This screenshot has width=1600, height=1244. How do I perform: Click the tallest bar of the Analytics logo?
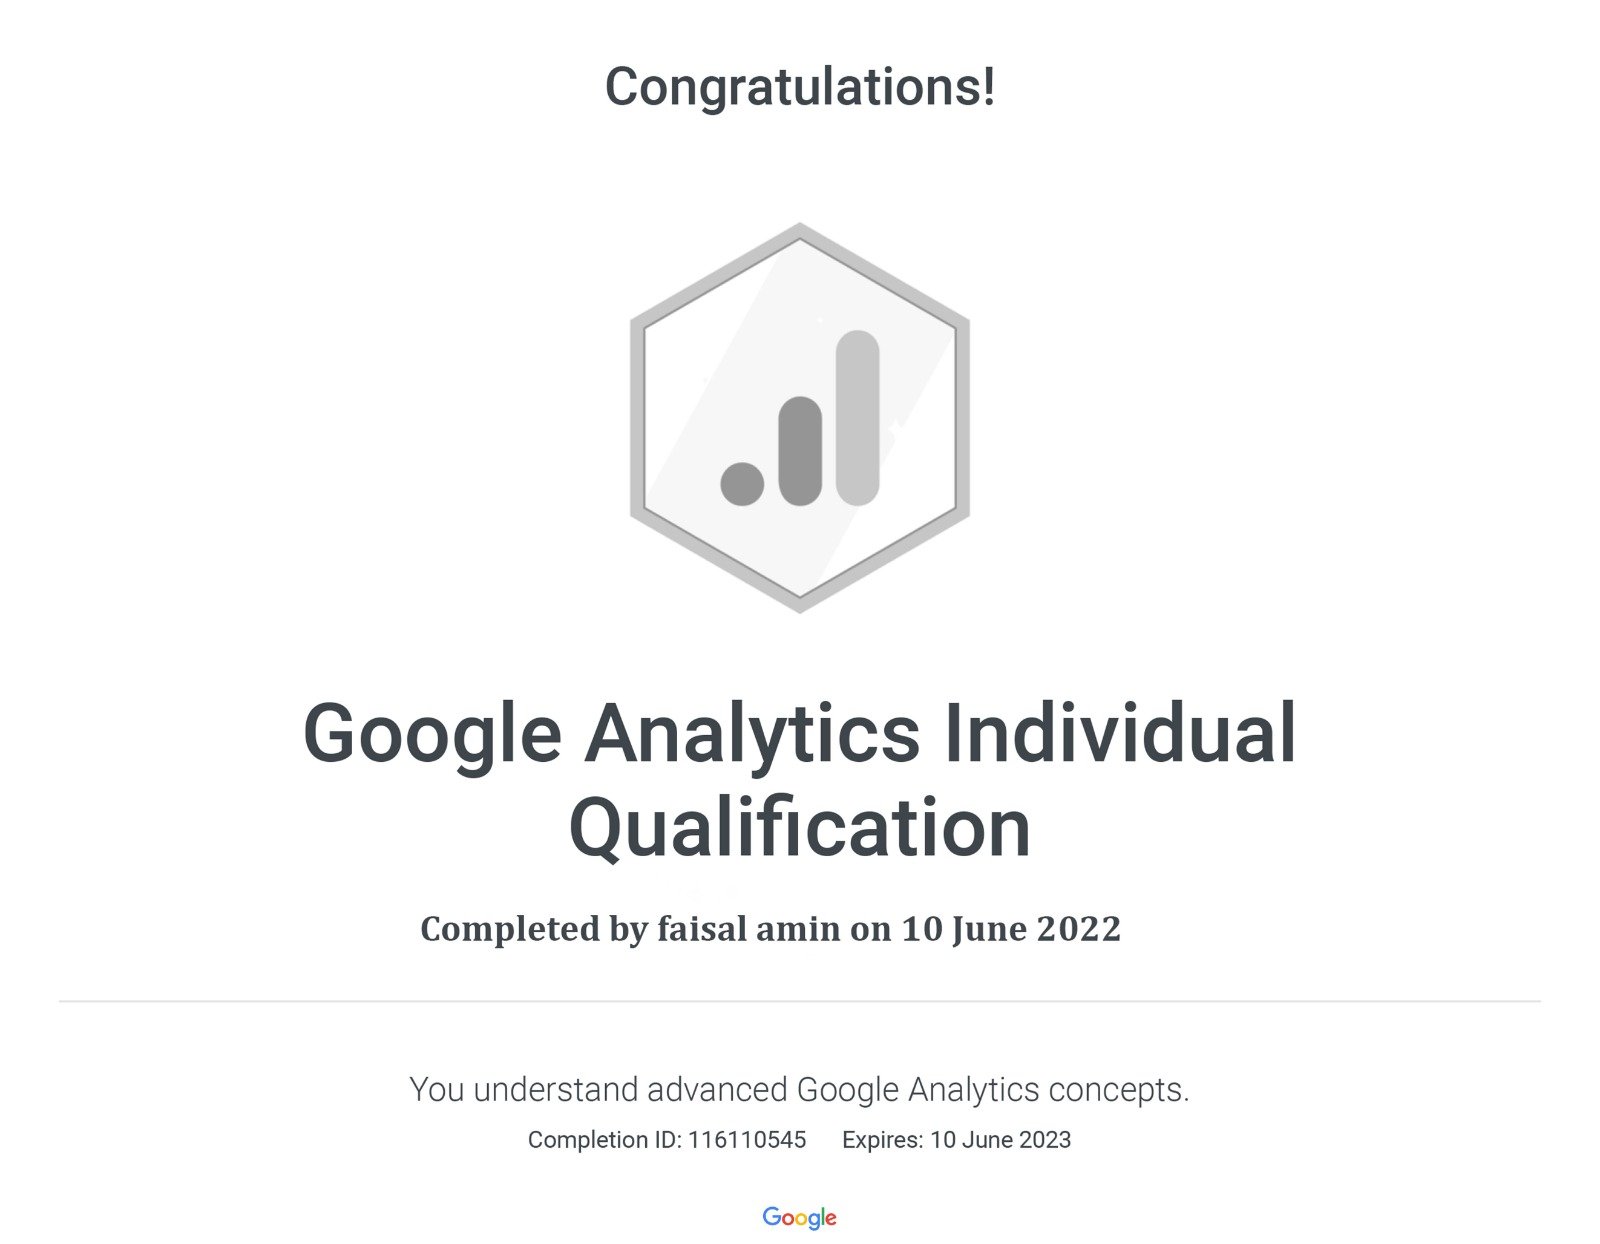pyautogui.click(x=857, y=417)
